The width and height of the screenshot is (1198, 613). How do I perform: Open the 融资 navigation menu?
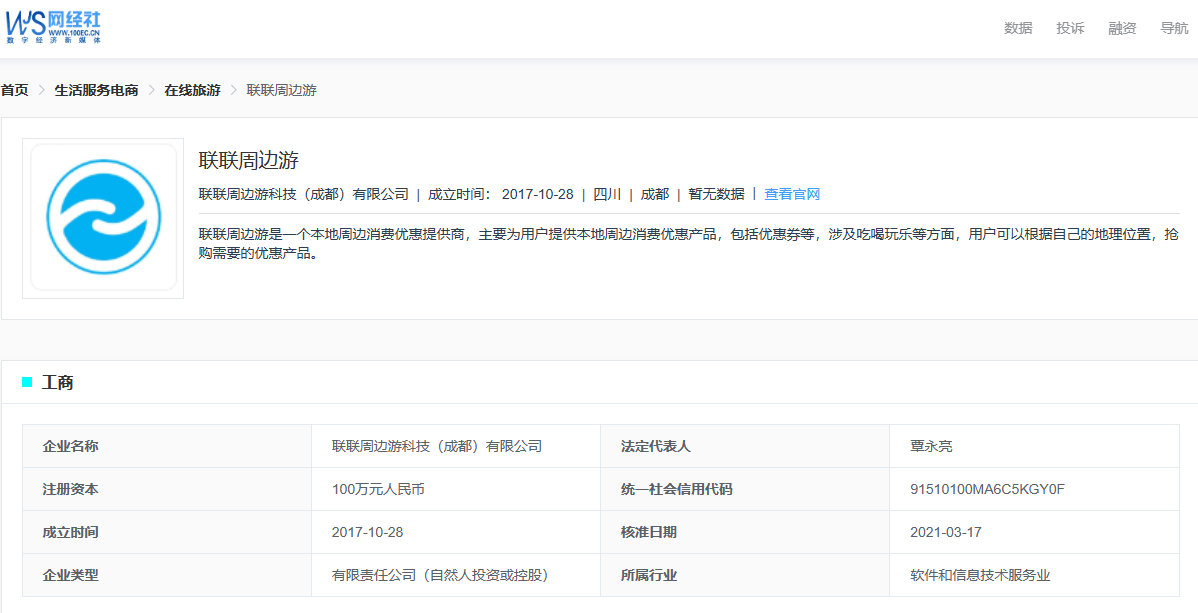point(1122,28)
